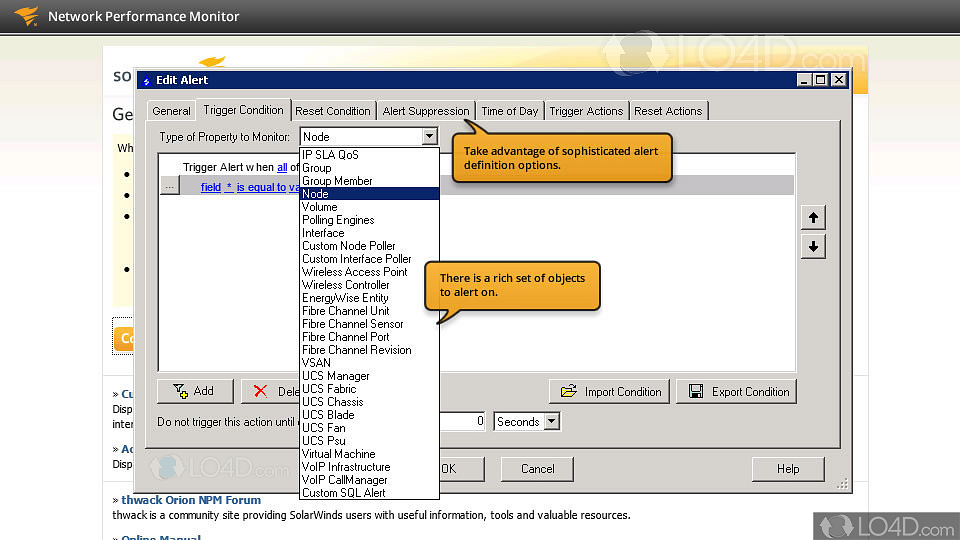The height and width of the screenshot is (540, 960).
Task: Select Fibre Channel Port option
Action: pos(369,337)
